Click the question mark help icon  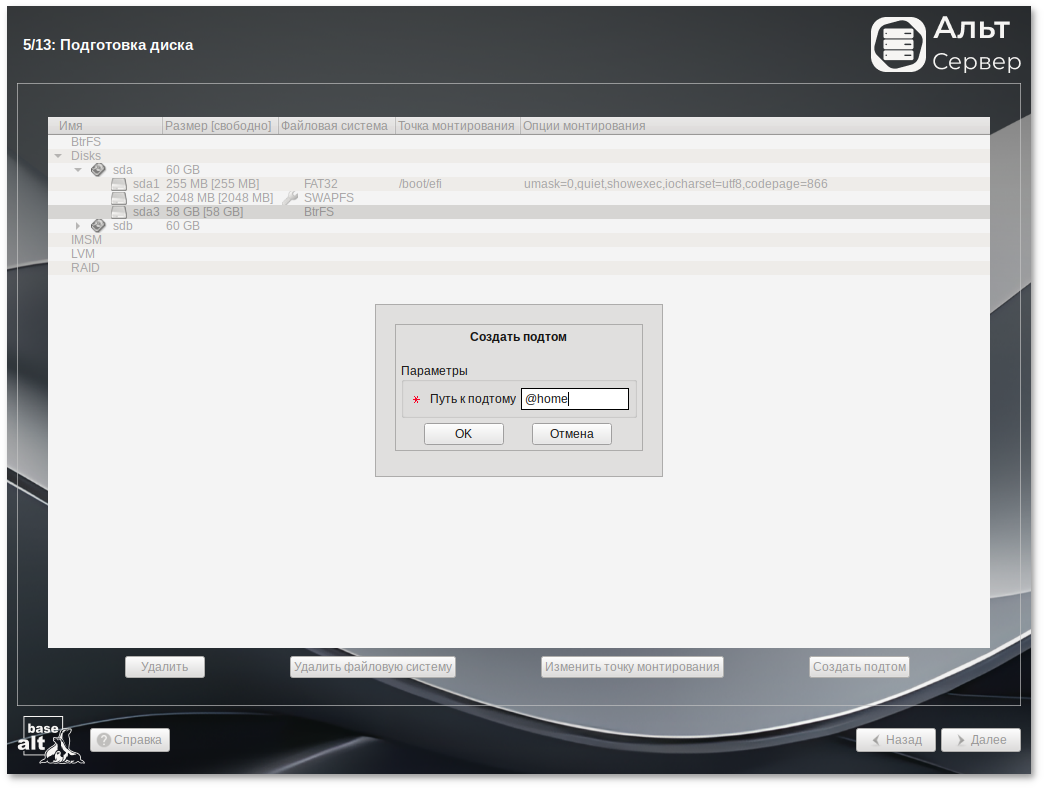pyautogui.click(x=104, y=740)
